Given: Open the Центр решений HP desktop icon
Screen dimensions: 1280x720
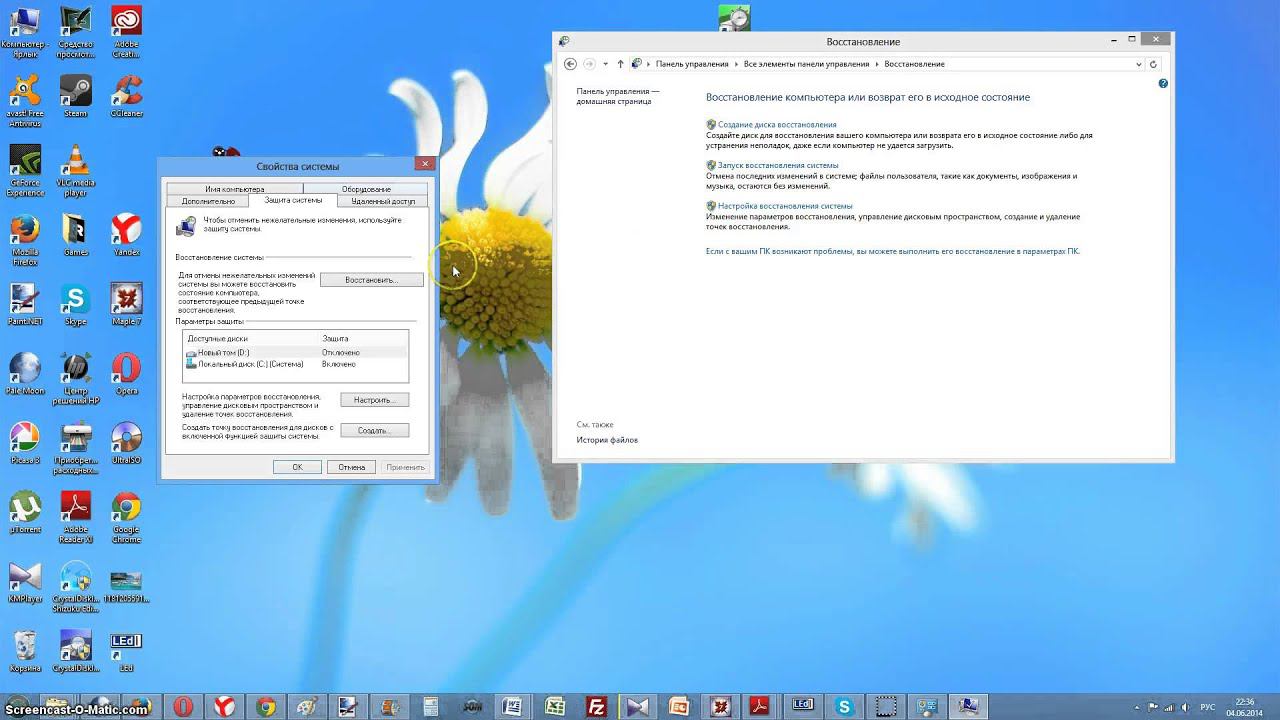Looking at the screenshot, I should point(75,379).
